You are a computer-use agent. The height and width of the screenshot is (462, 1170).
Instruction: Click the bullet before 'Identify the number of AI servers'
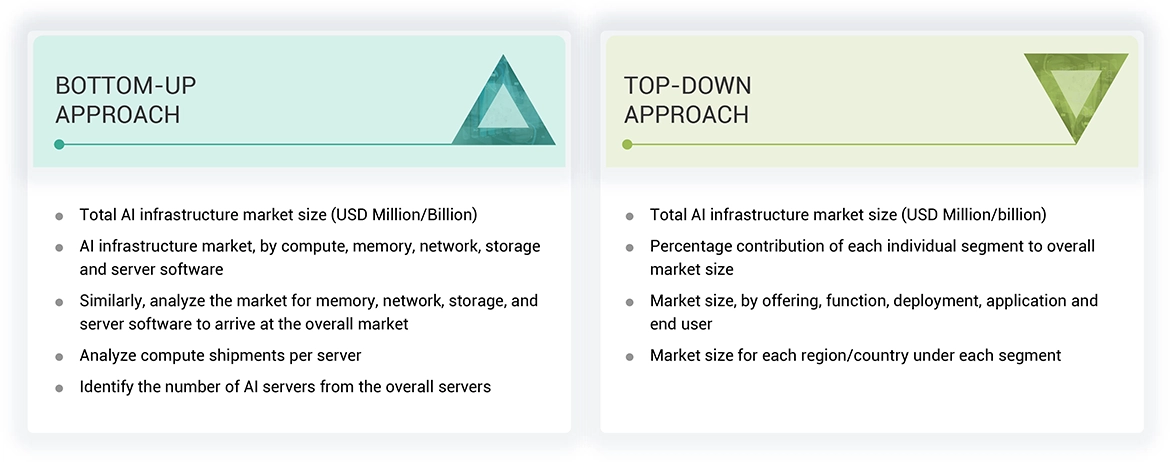coord(60,388)
